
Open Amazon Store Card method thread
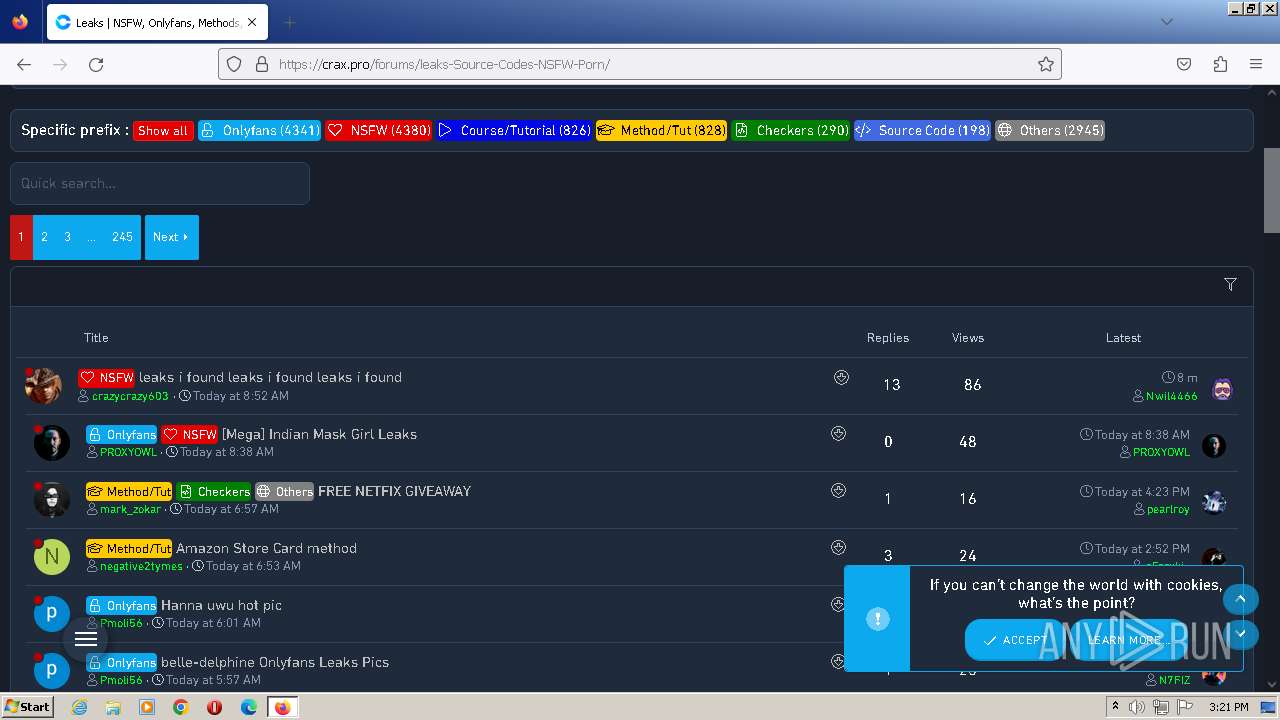266,548
